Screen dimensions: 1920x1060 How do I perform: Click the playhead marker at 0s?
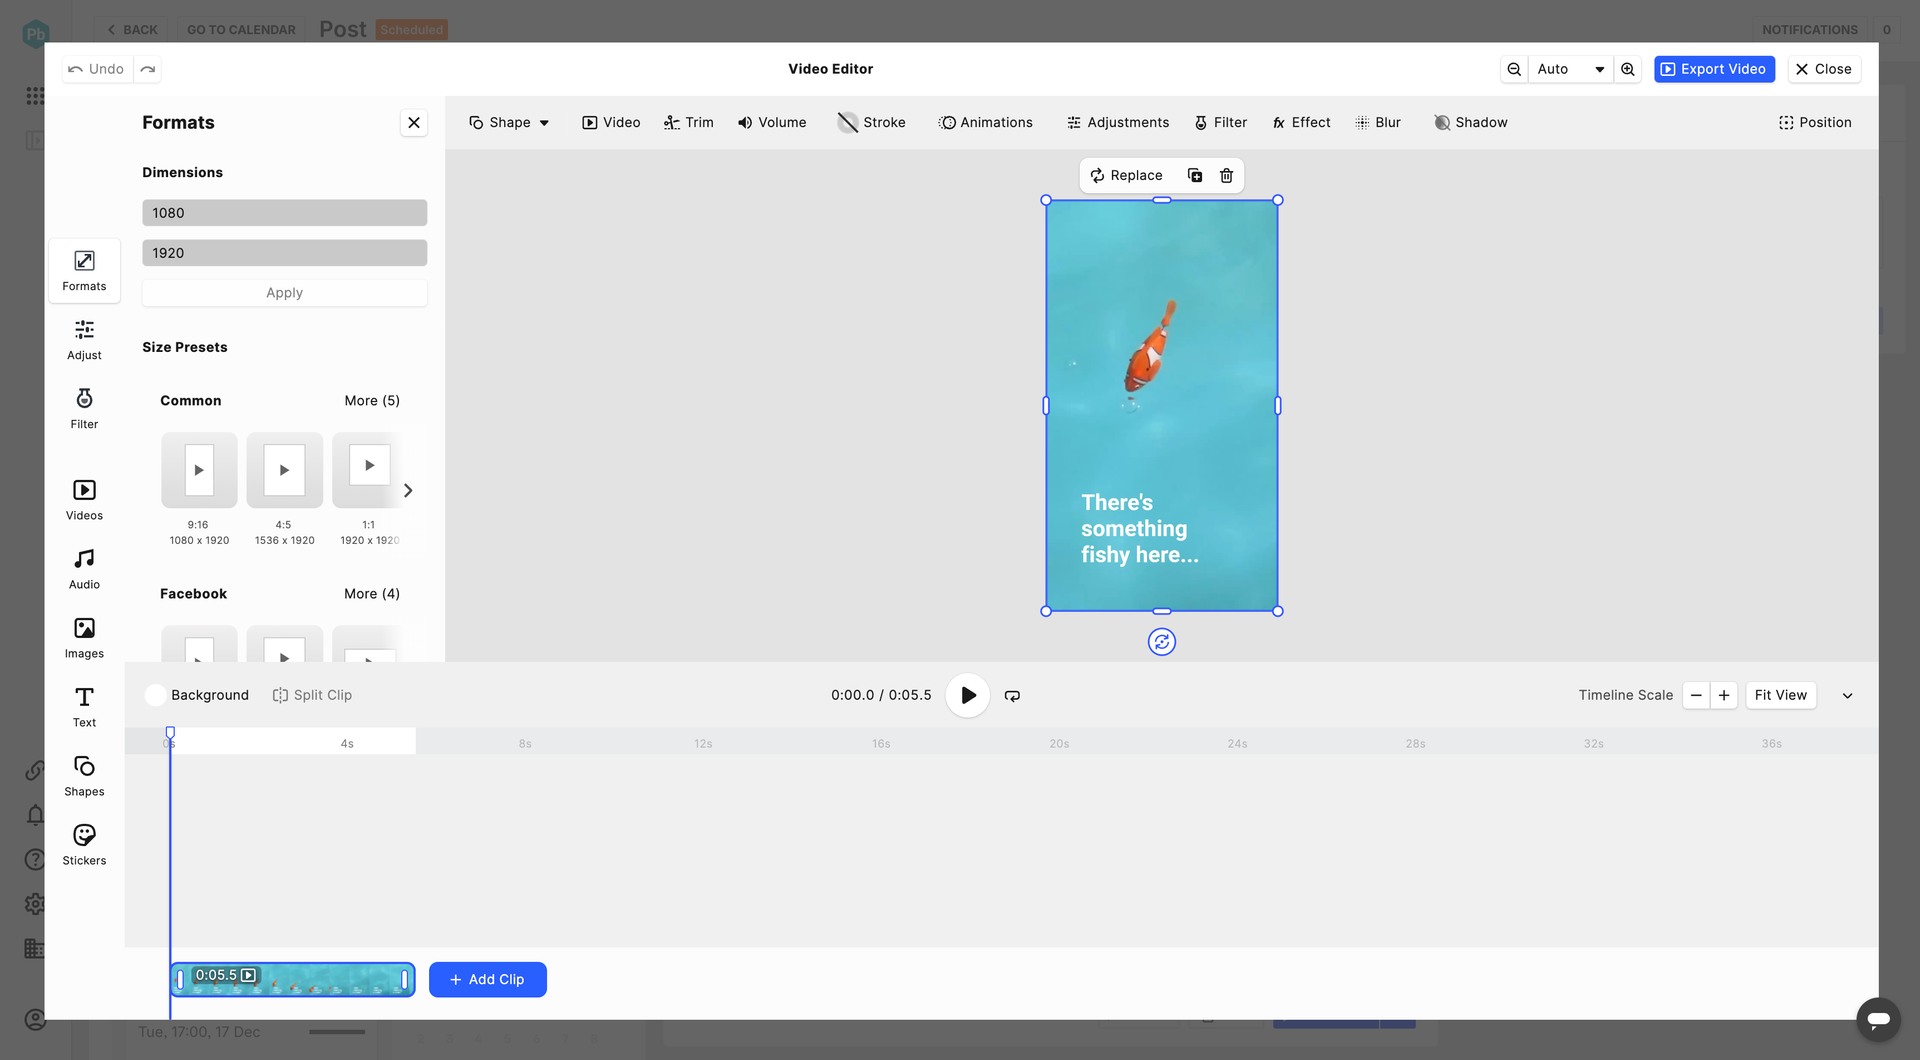tap(170, 733)
